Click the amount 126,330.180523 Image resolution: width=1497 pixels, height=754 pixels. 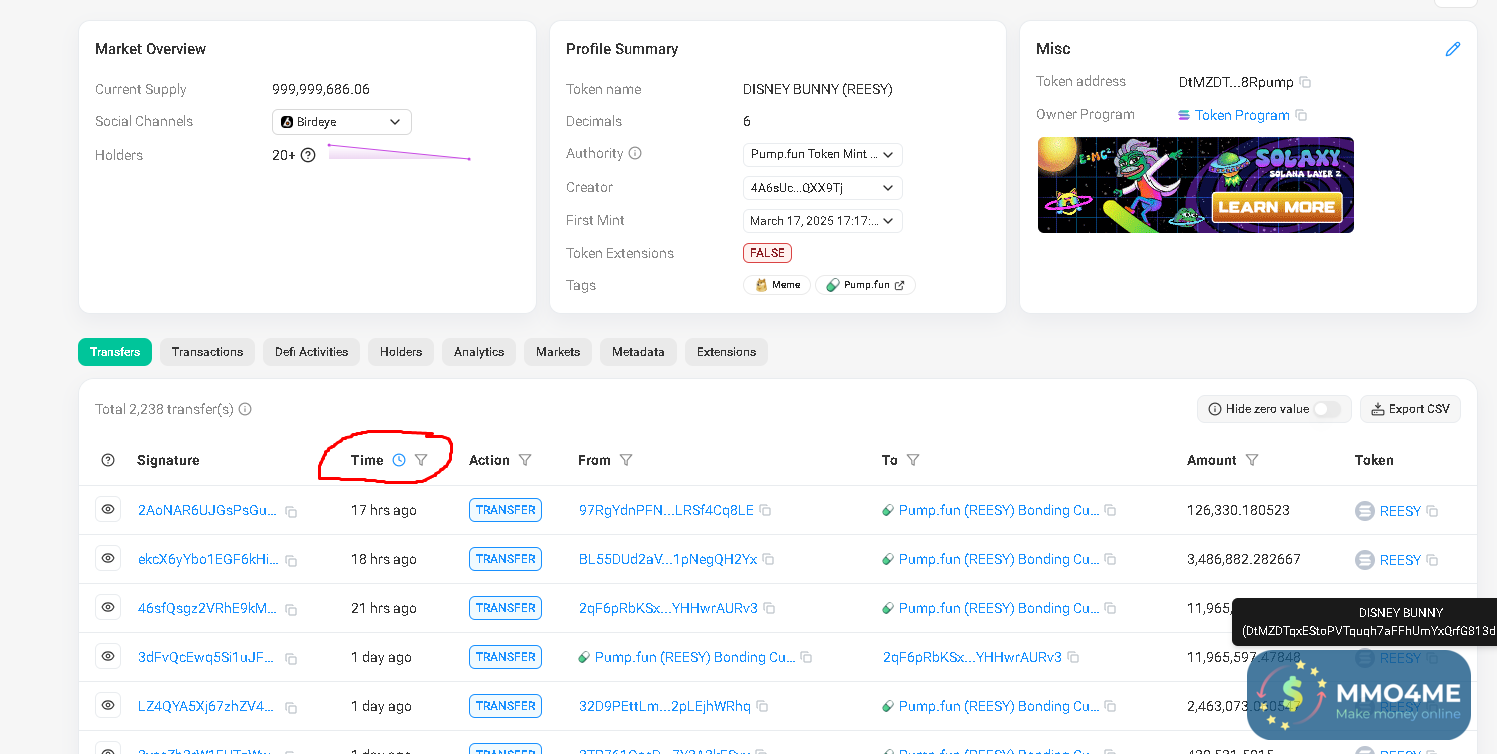point(1238,510)
